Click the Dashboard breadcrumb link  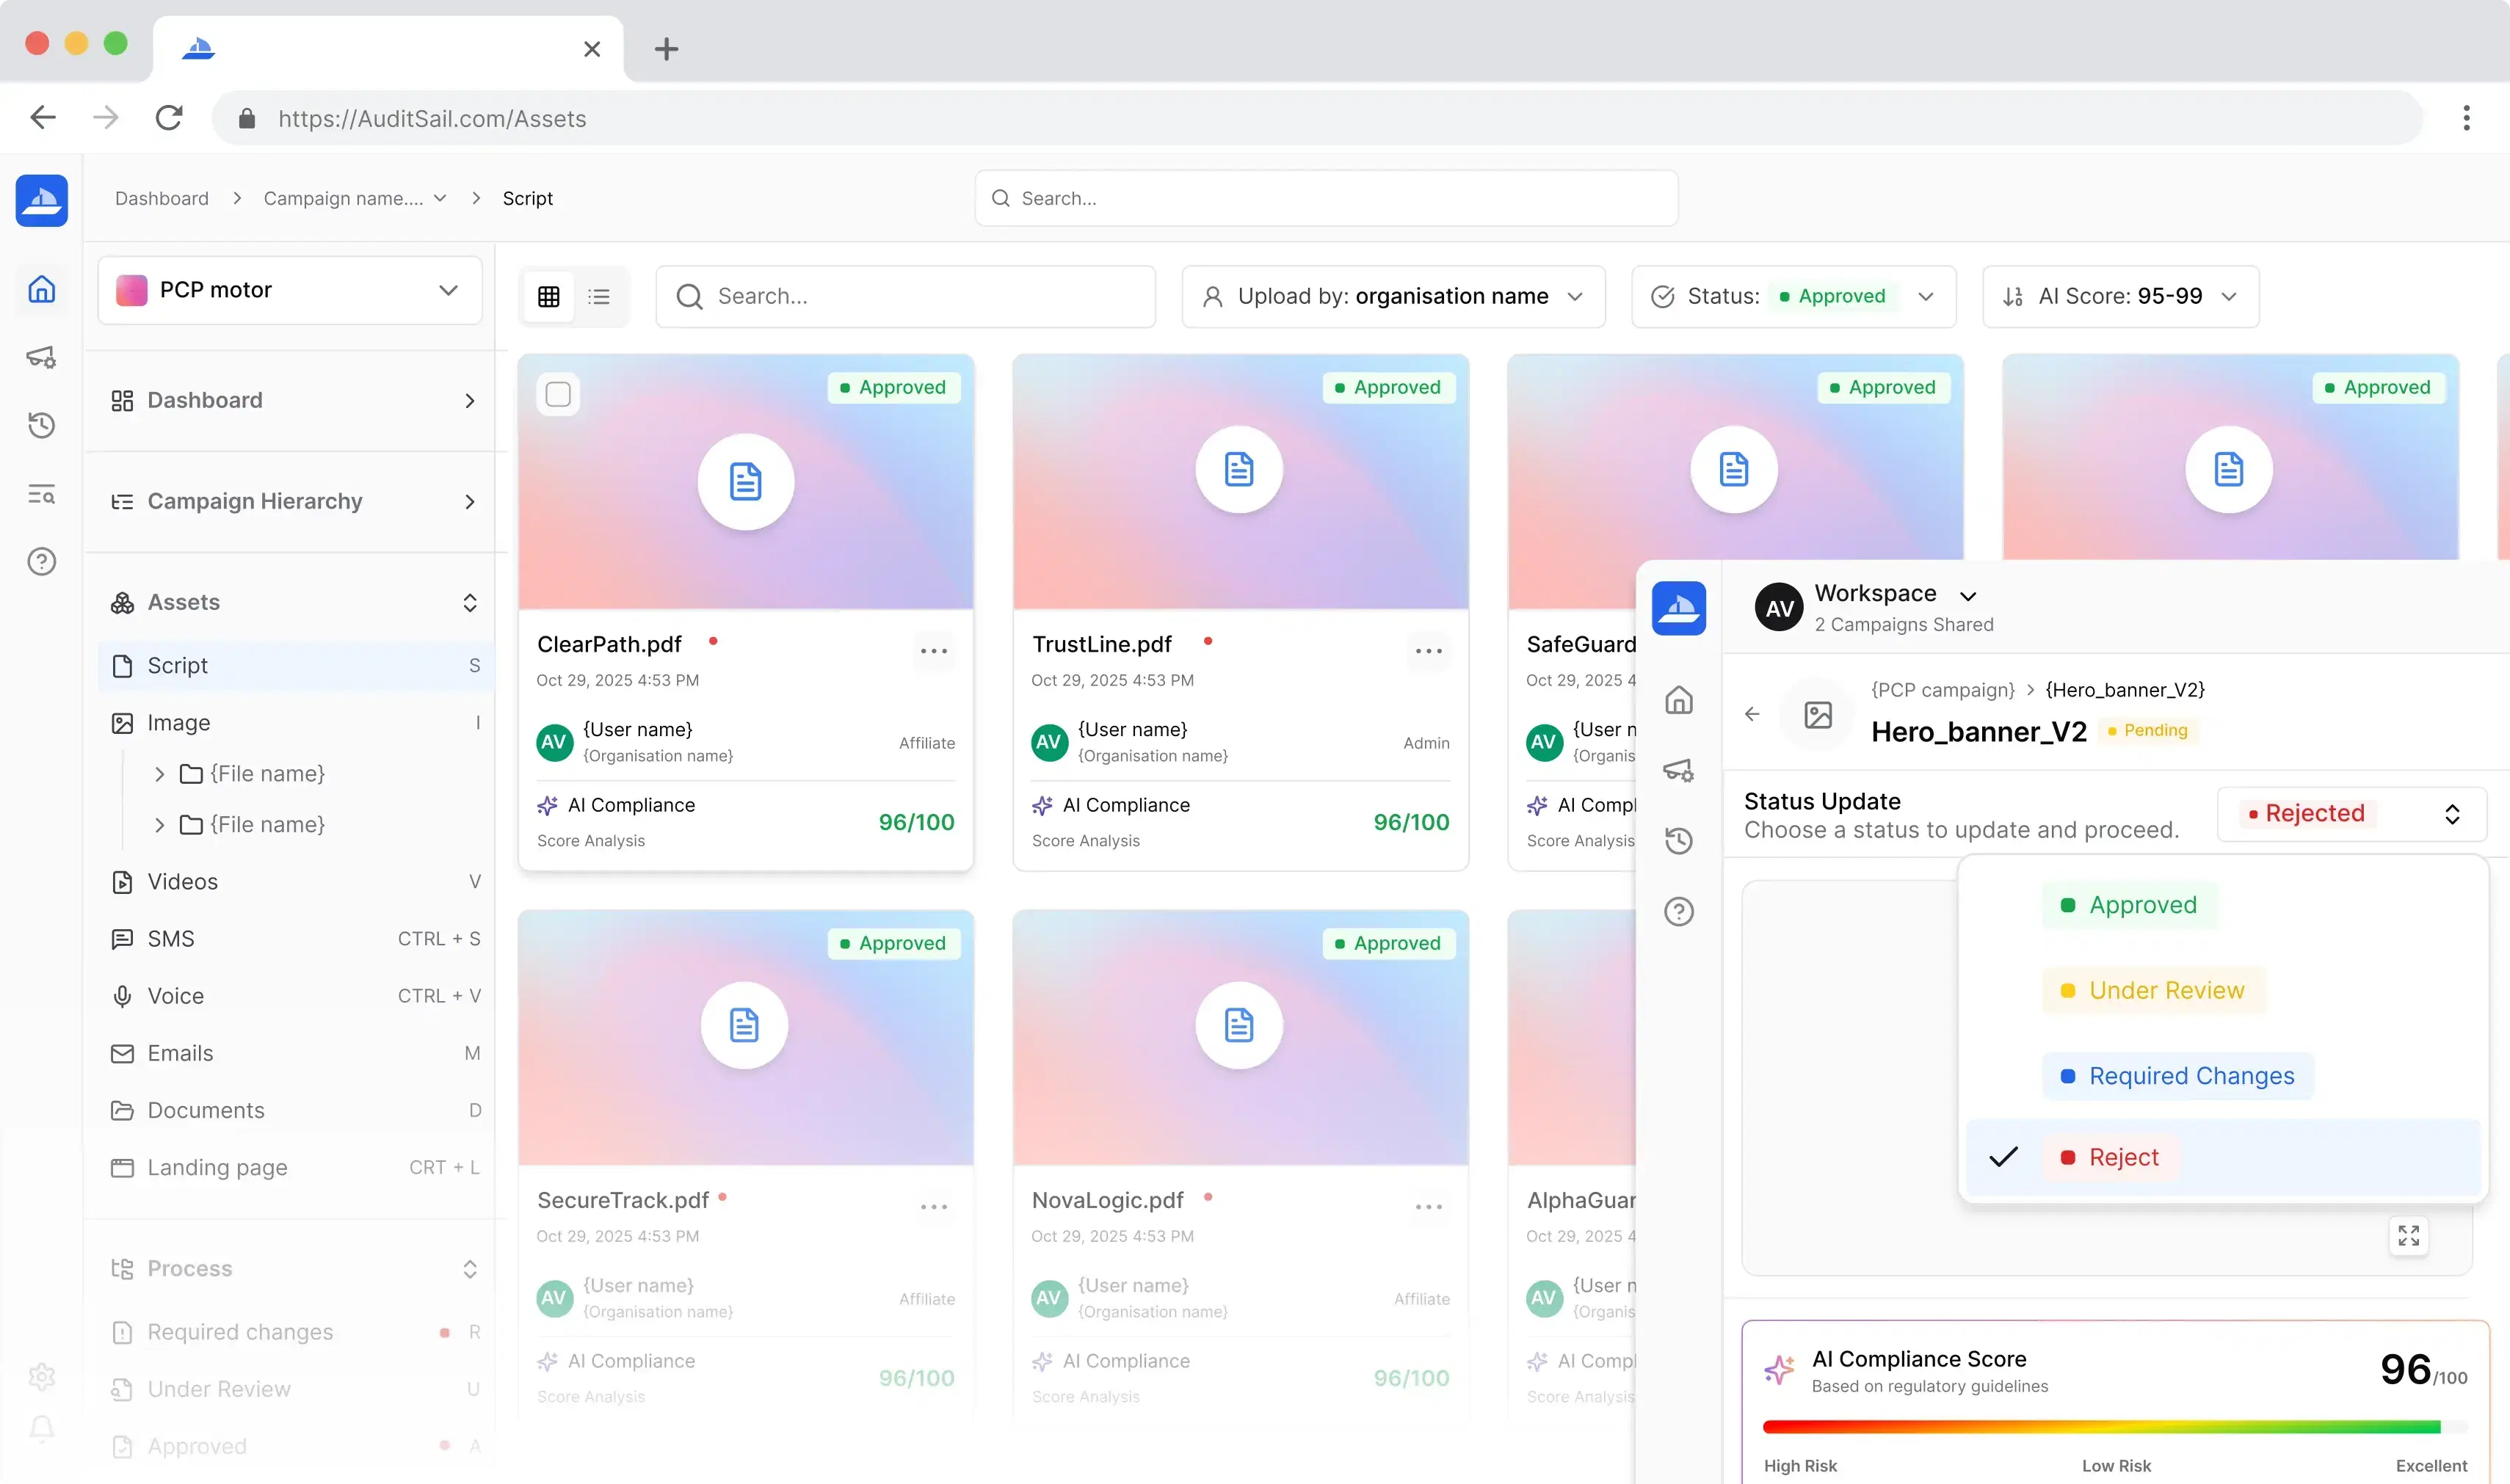[x=161, y=198]
